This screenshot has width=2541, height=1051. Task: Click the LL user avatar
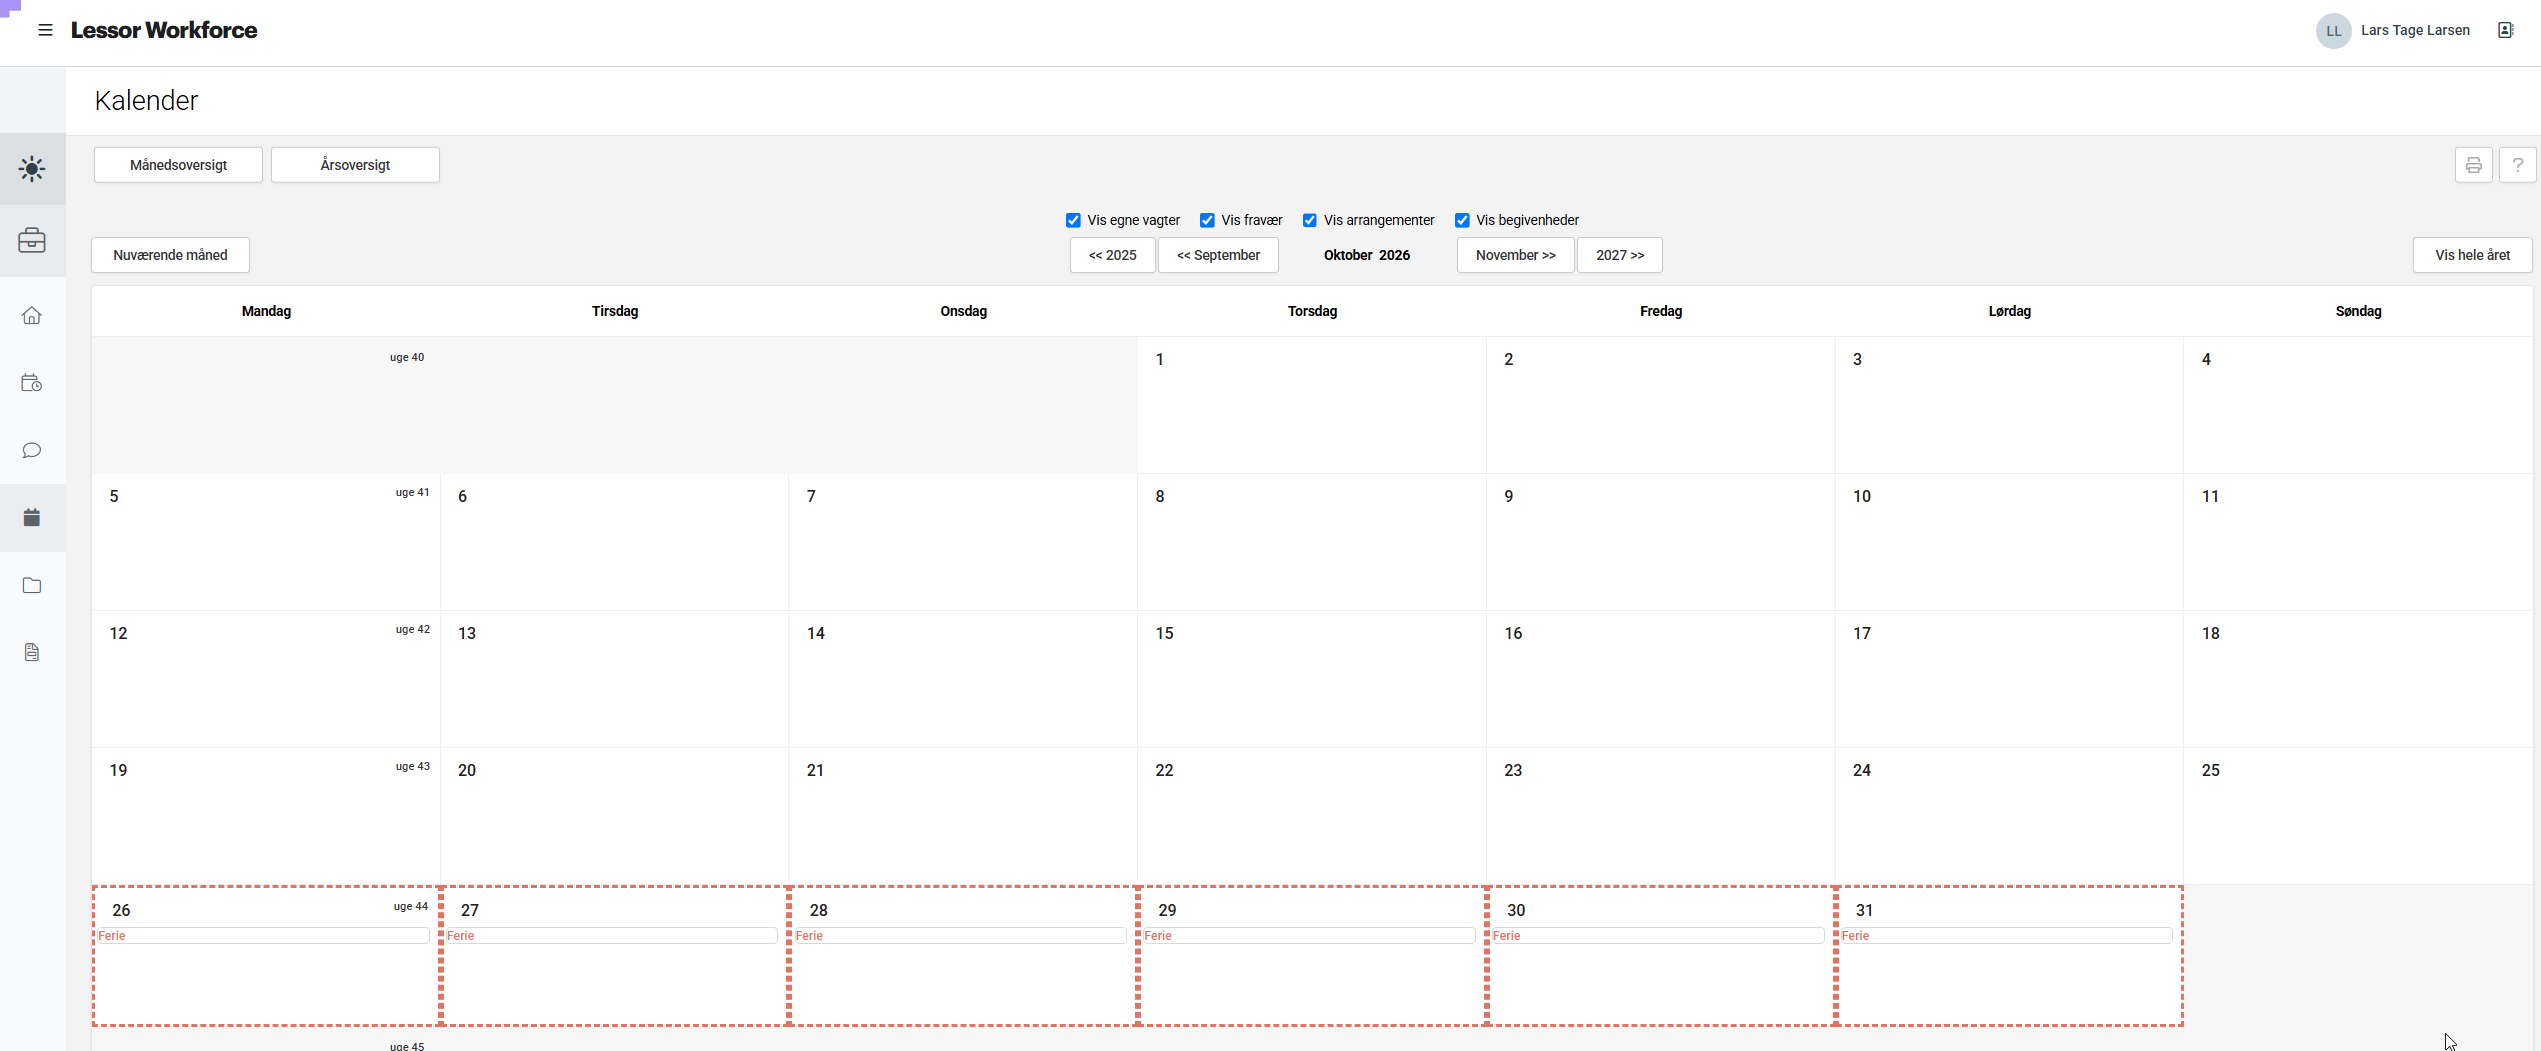(2333, 31)
